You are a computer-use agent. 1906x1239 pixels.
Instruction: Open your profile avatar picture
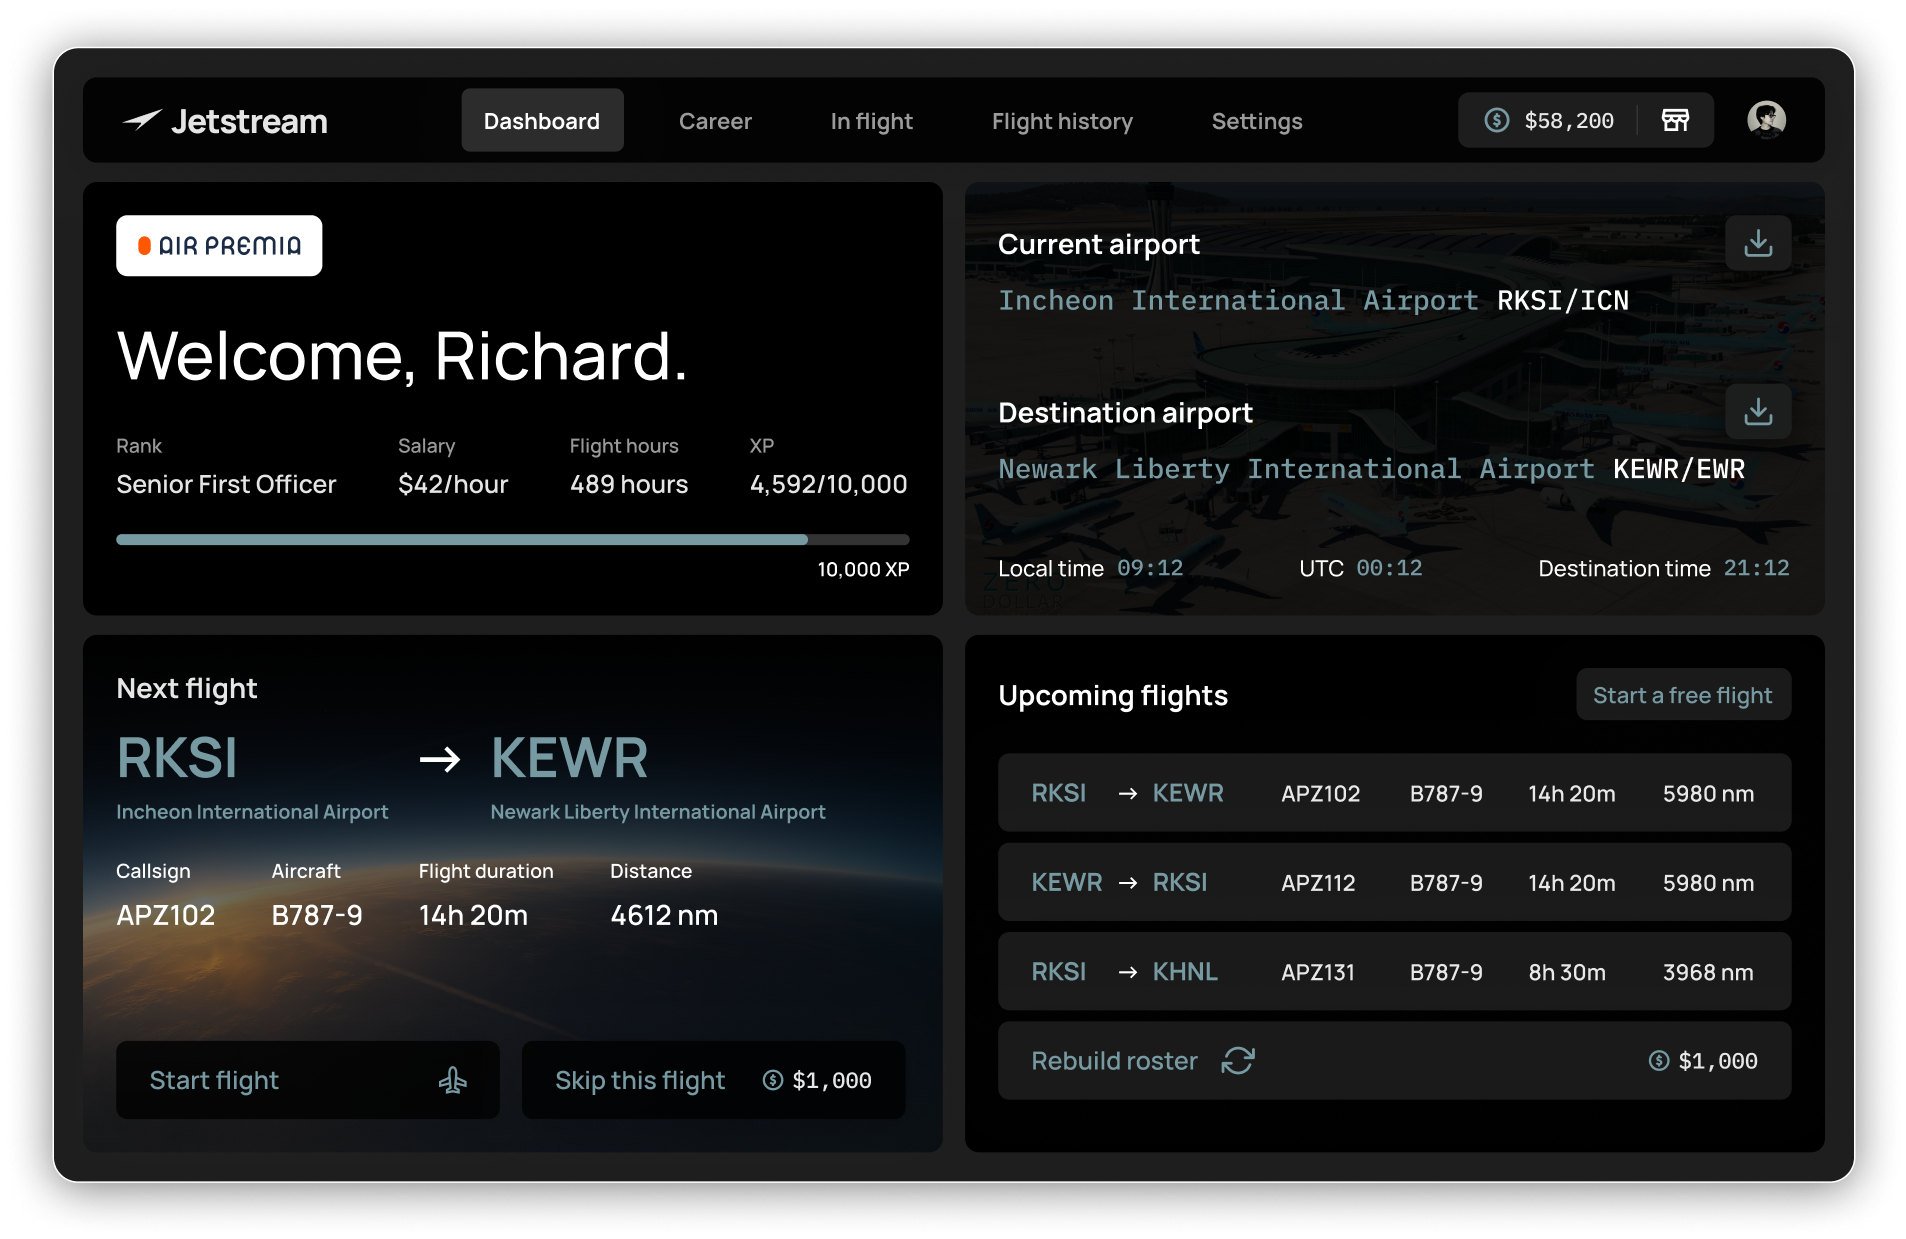coord(1766,119)
